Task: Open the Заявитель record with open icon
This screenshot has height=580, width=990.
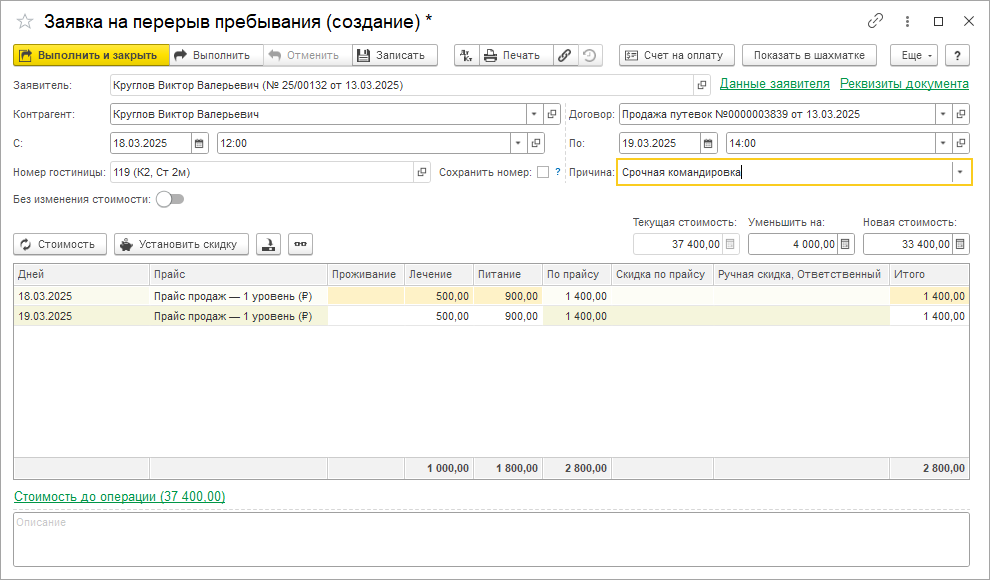Action: (x=702, y=86)
